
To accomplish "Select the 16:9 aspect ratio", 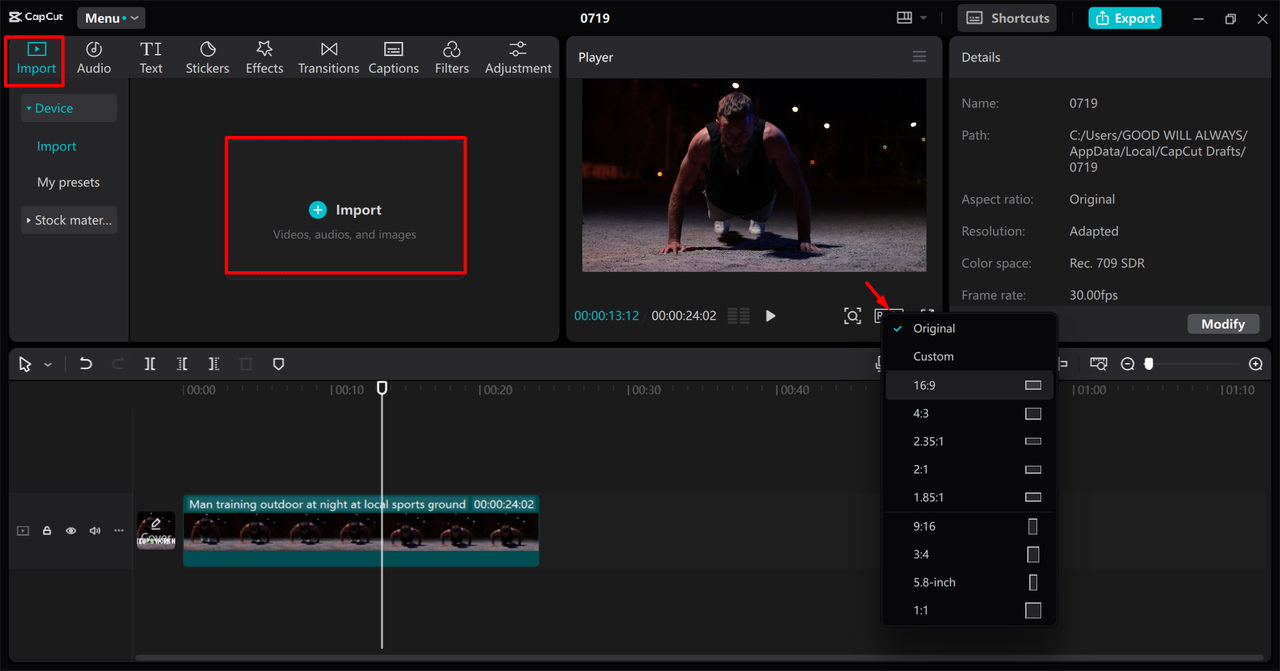I will coord(969,385).
